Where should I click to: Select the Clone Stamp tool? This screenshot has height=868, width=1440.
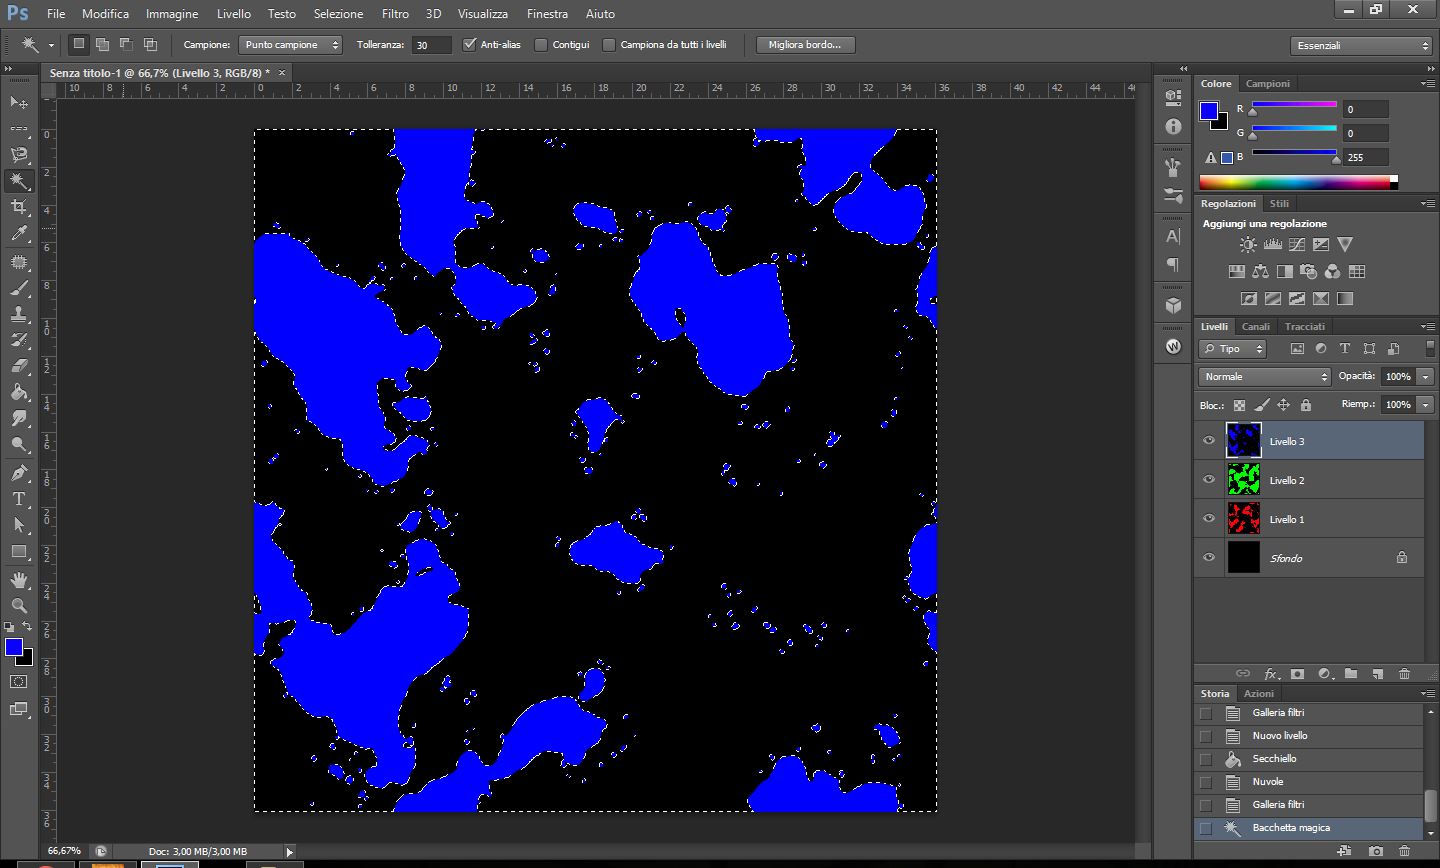19,314
